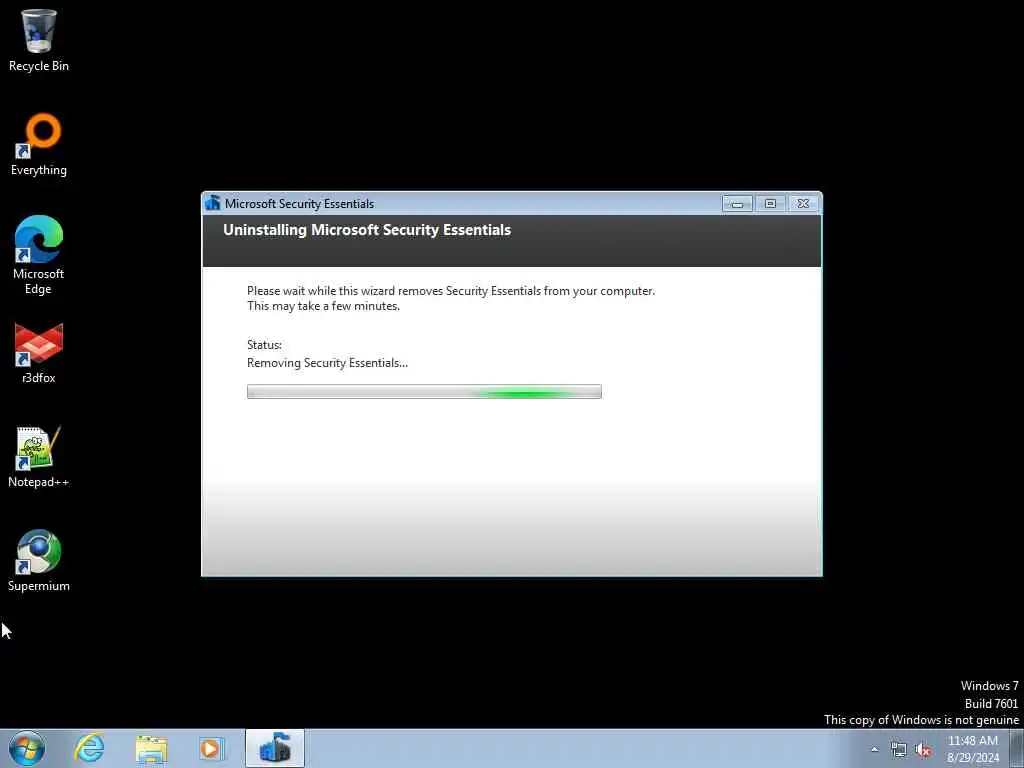
Task: Select the Supermium desktop shortcut
Action: 39,560
